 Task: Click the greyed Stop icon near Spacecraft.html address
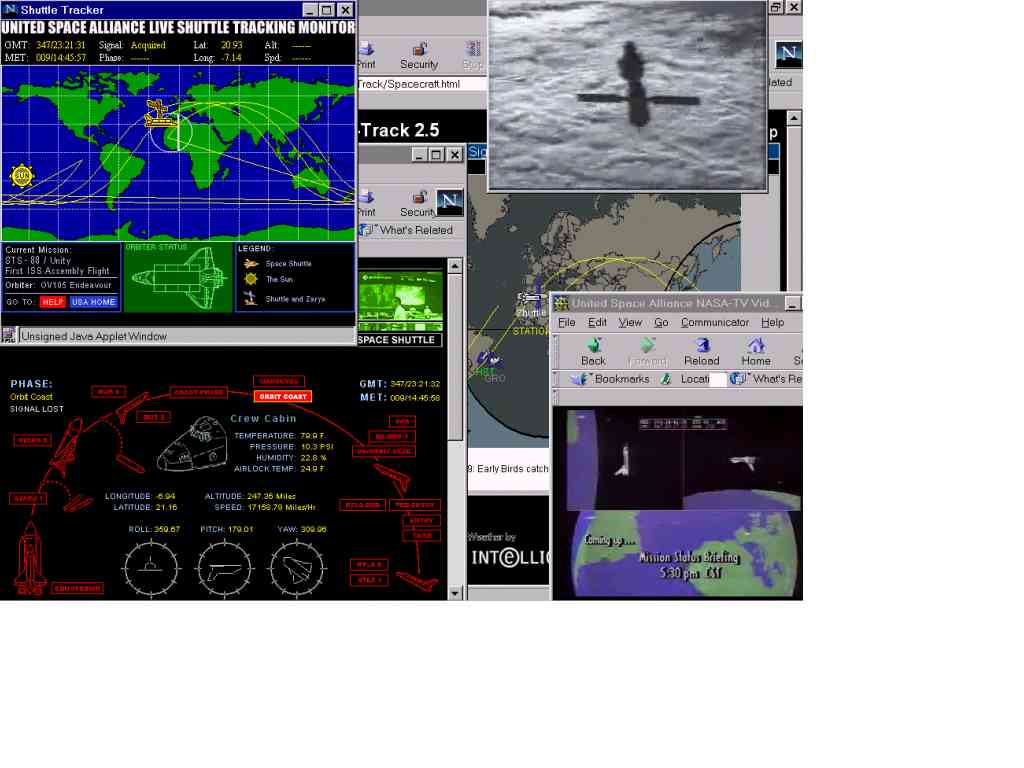[x=473, y=56]
